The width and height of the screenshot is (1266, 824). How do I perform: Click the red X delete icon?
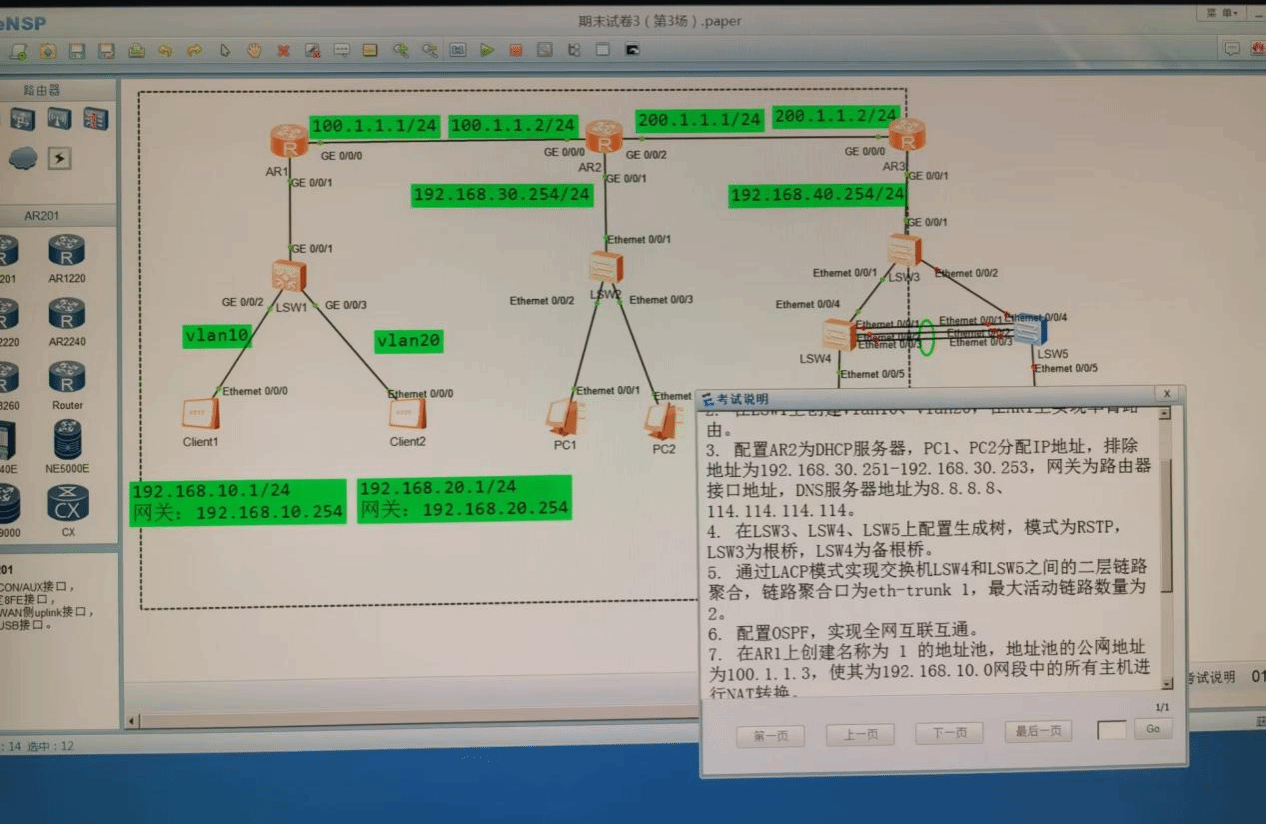(x=283, y=50)
